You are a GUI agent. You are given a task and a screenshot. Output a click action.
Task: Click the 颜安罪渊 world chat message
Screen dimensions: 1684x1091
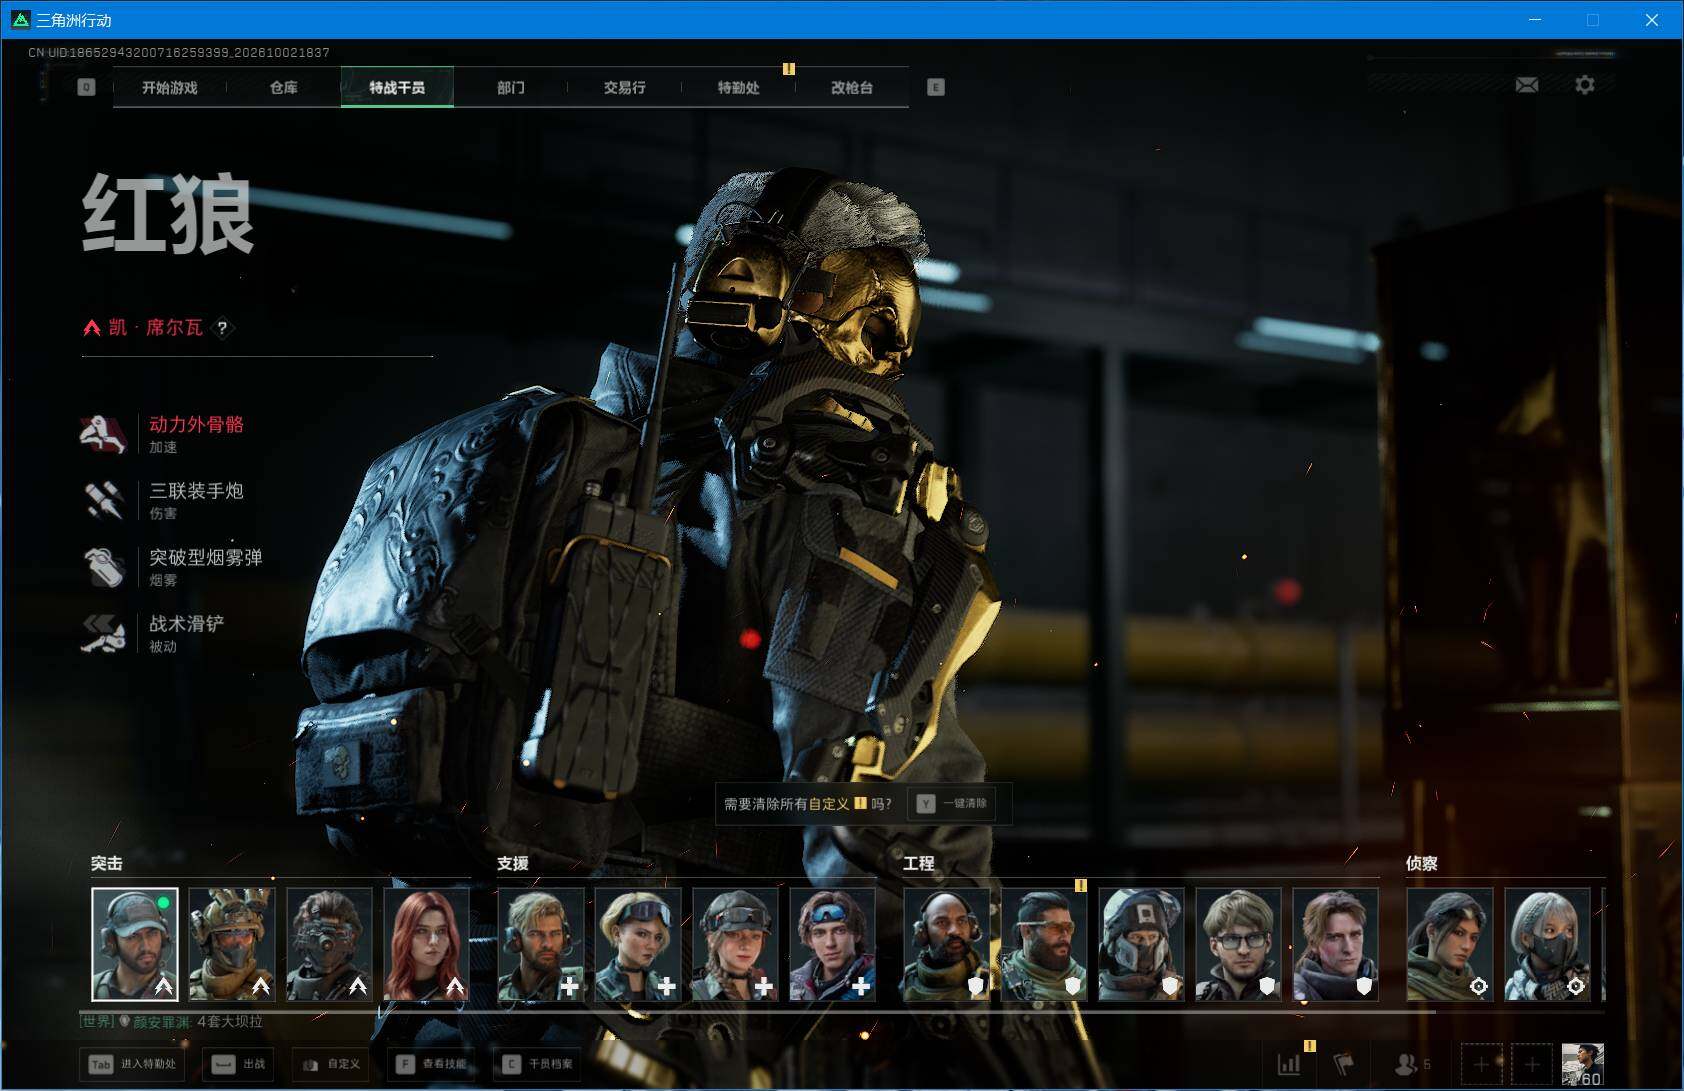tap(172, 1022)
